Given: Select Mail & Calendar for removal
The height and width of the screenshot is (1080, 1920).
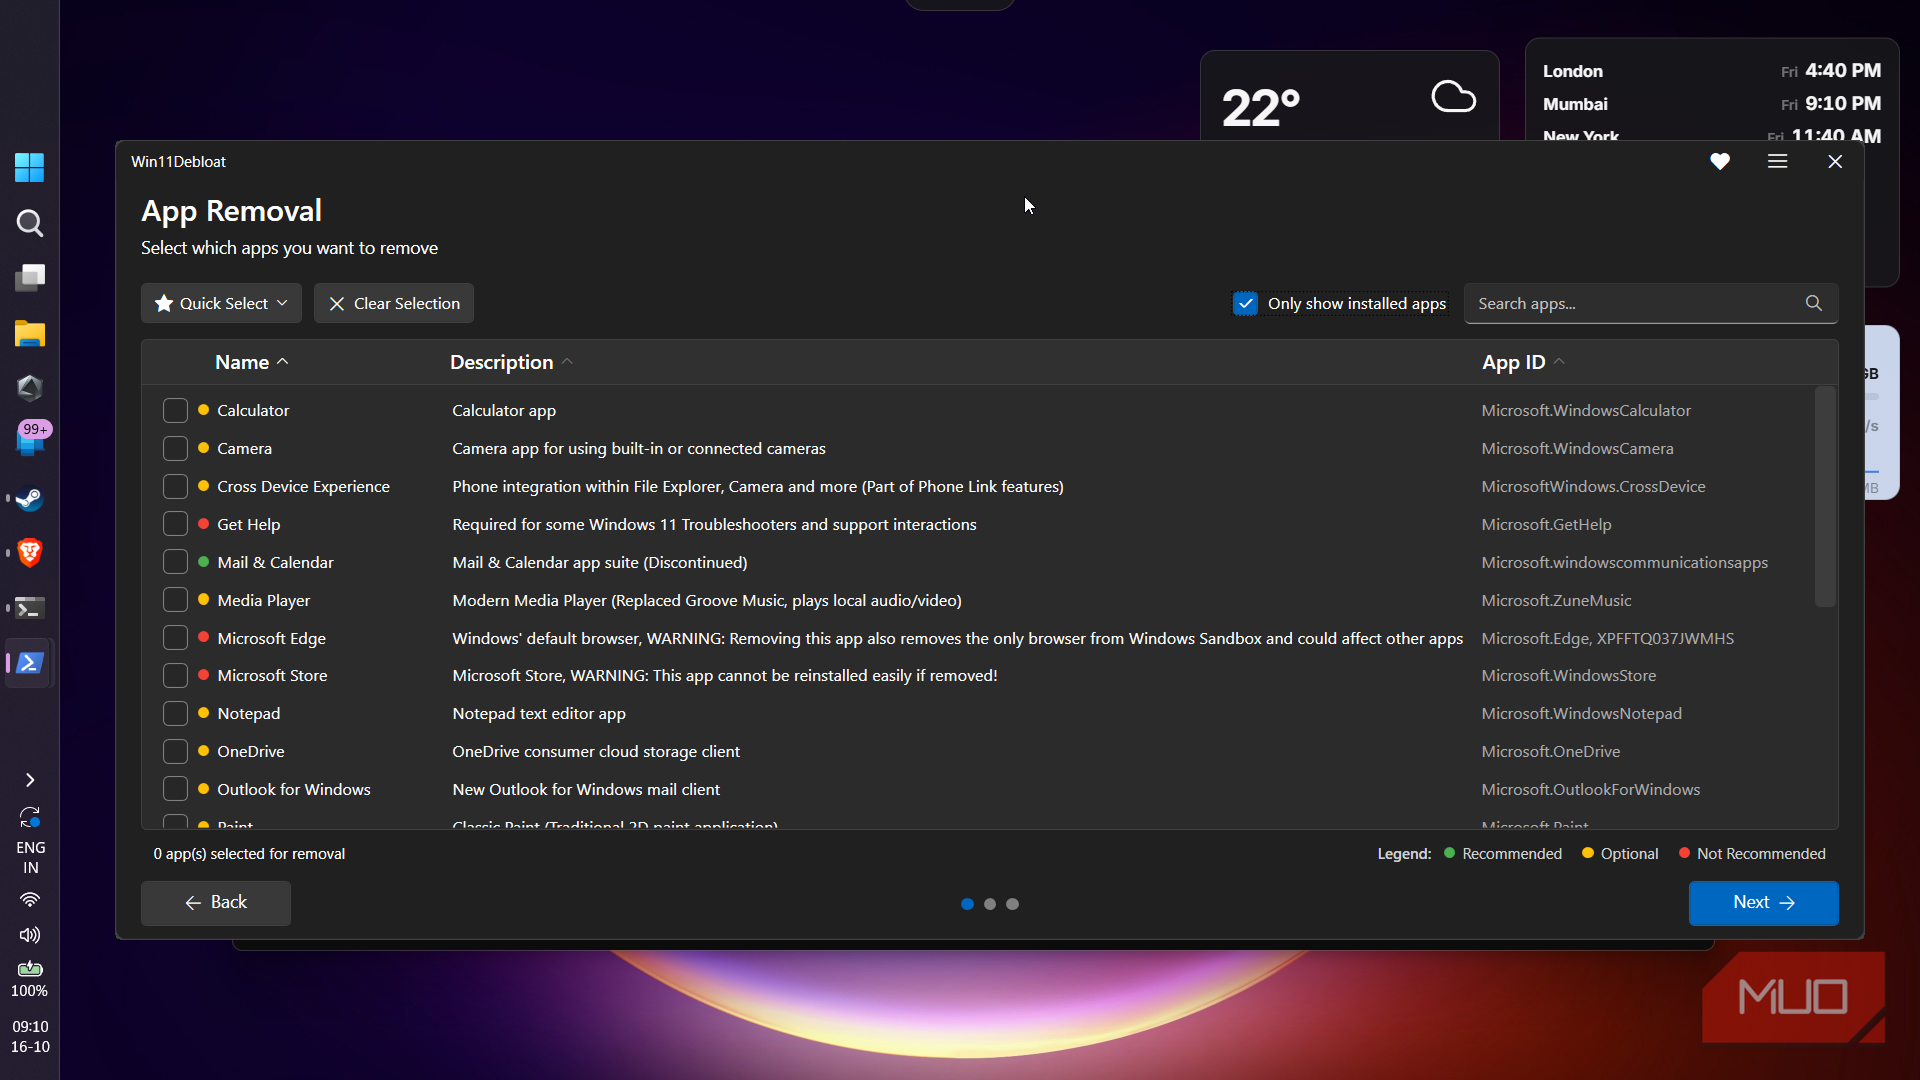Looking at the screenshot, I should [x=175, y=562].
